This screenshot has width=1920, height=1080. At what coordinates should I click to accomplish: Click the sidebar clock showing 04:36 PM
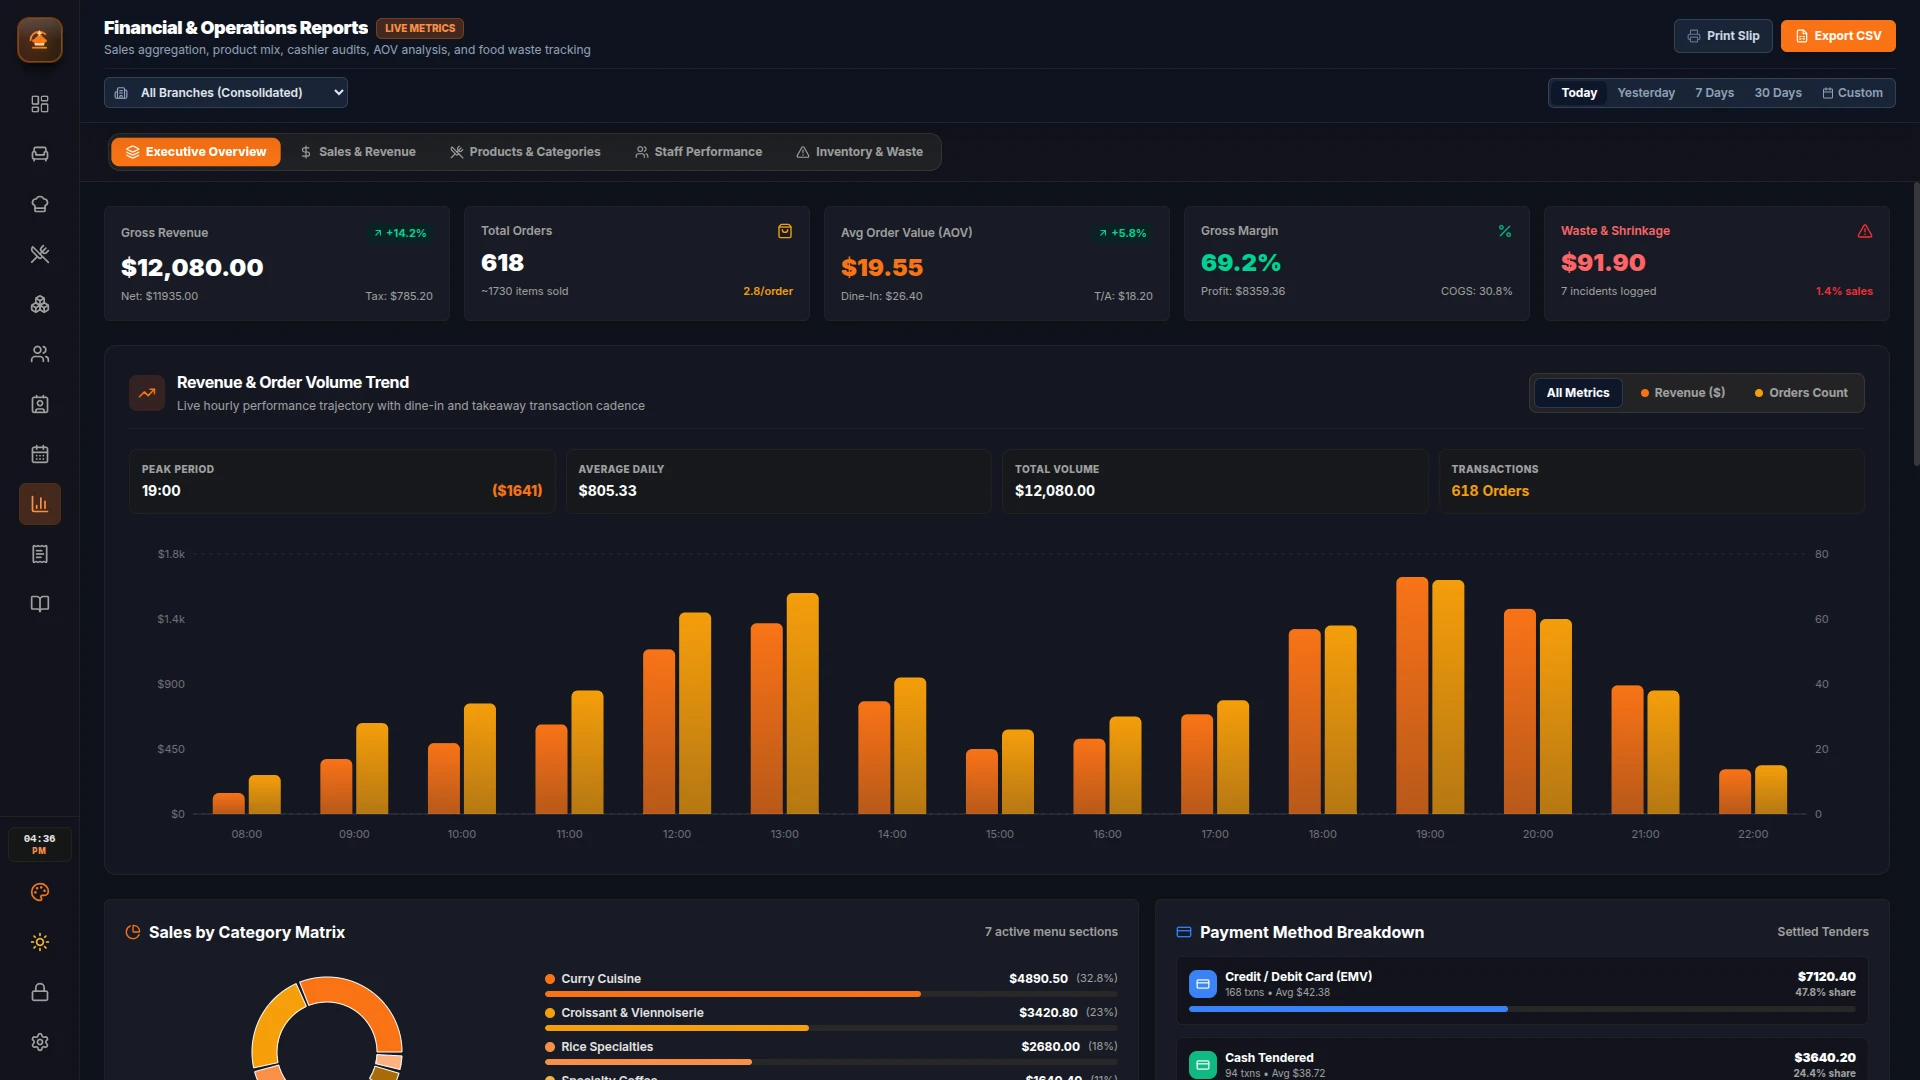pyautogui.click(x=39, y=844)
